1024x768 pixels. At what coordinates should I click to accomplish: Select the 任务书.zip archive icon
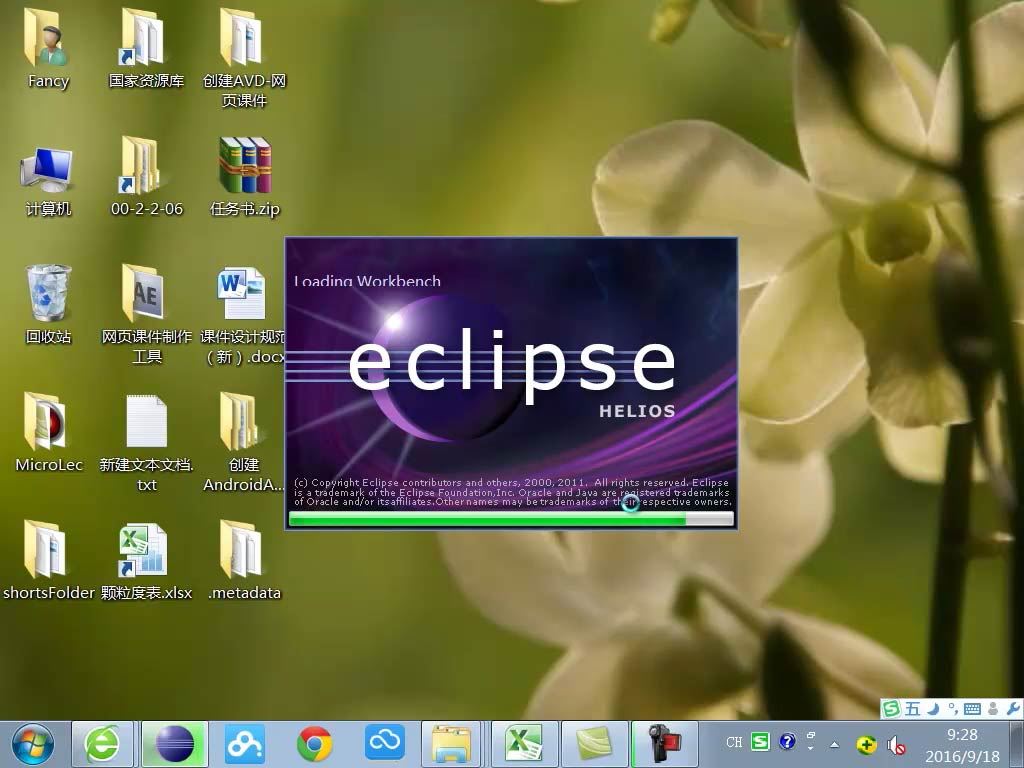pyautogui.click(x=244, y=178)
